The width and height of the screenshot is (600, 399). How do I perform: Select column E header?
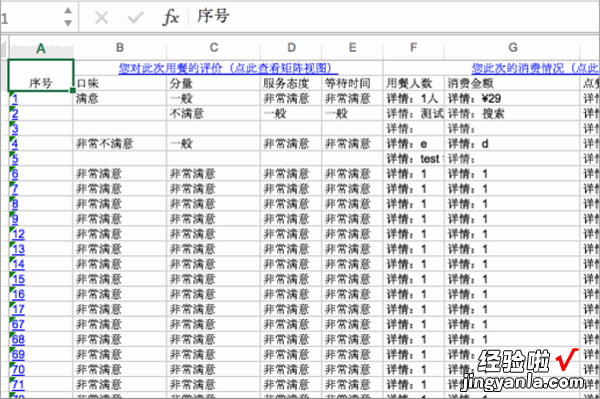pos(352,48)
